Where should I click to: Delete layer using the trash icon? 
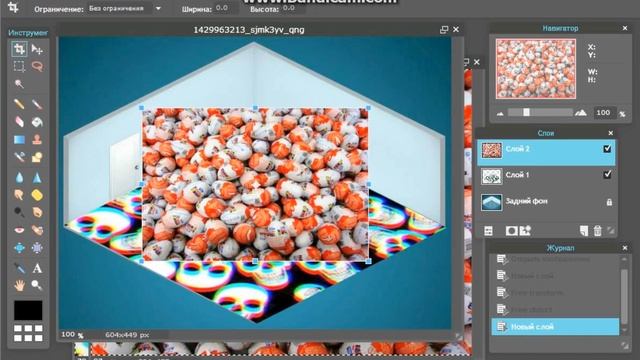(x=598, y=231)
